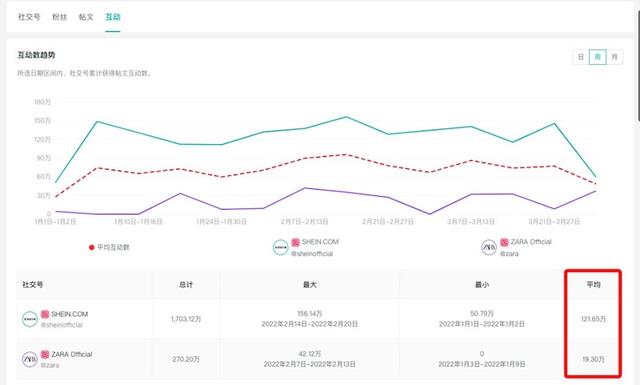Click the 50.79万 minimum cell
The width and height of the screenshot is (640, 385).
[482, 314]
